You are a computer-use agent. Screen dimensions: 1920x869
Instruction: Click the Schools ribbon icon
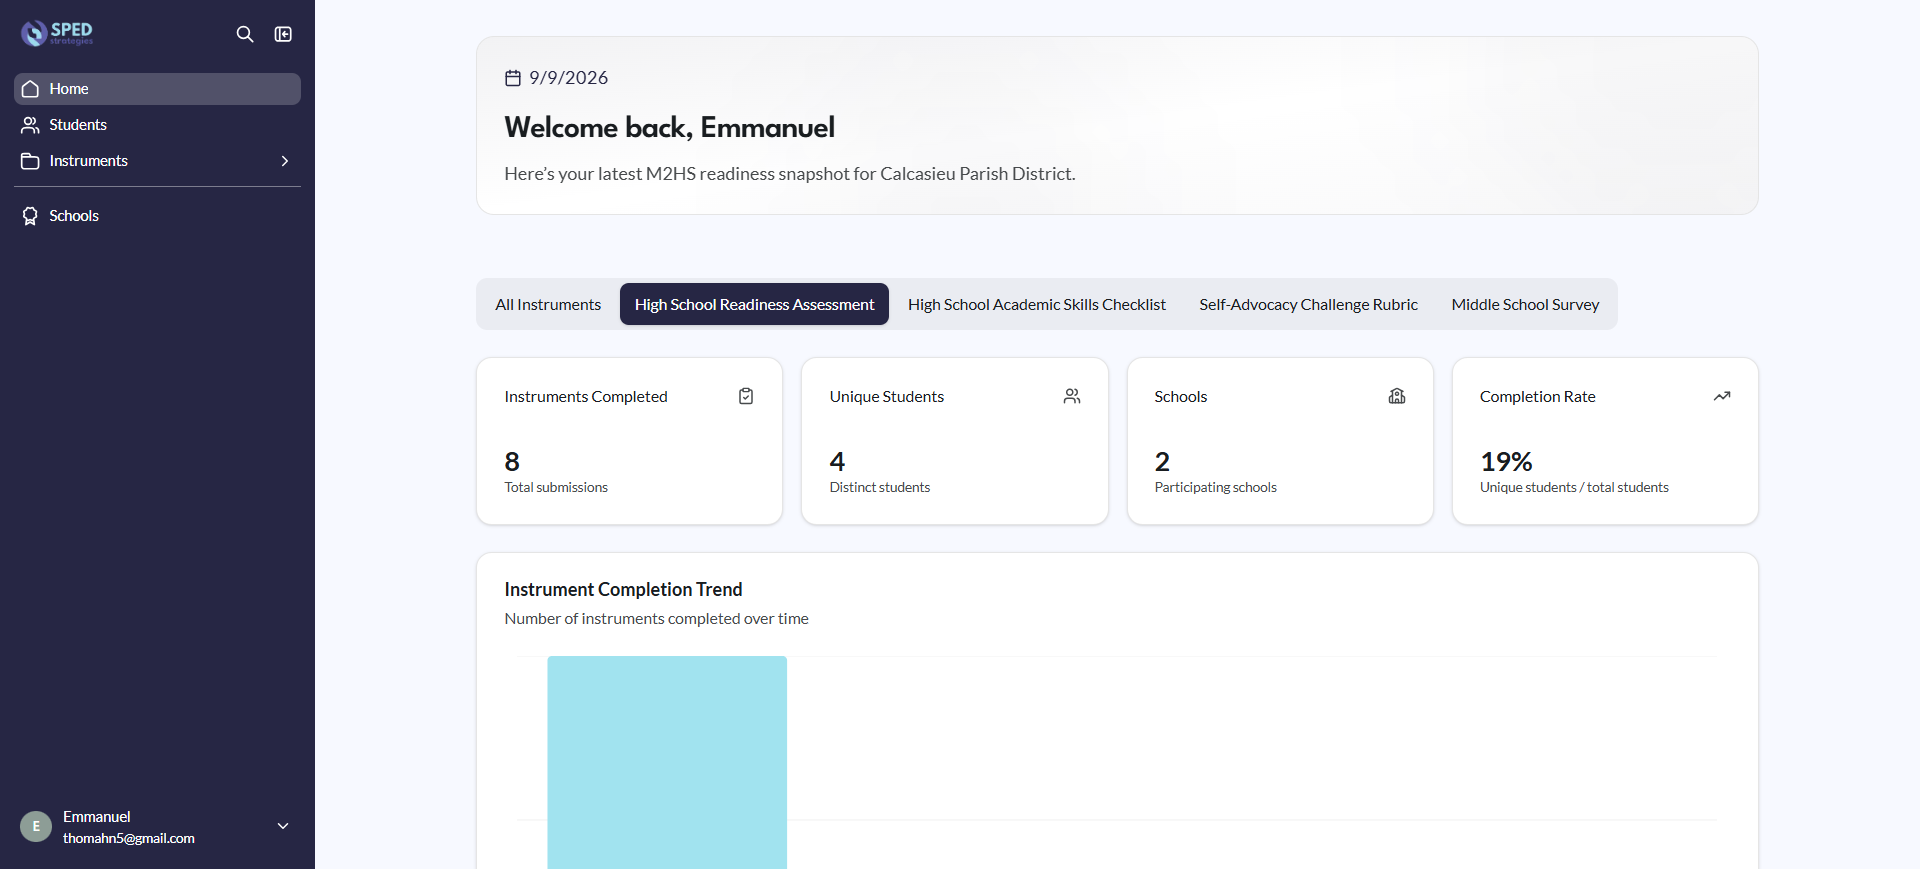(x=30, y=216)
